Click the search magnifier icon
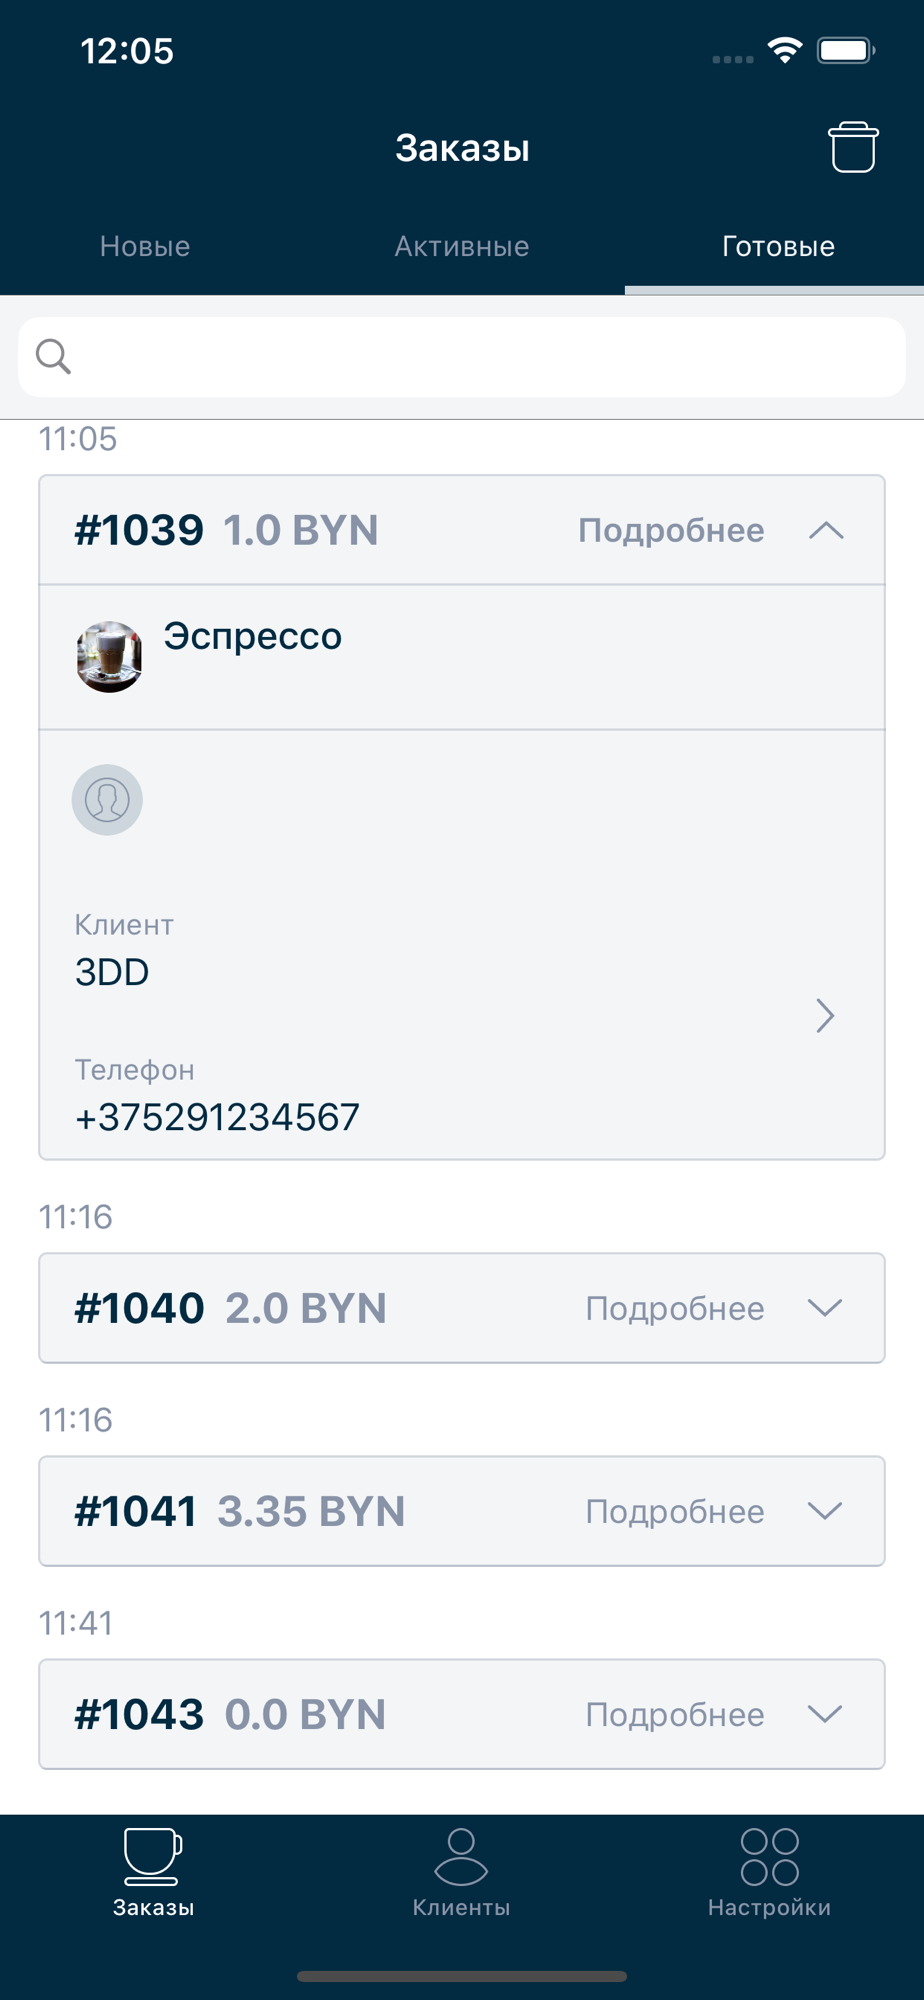 point(53,356)
